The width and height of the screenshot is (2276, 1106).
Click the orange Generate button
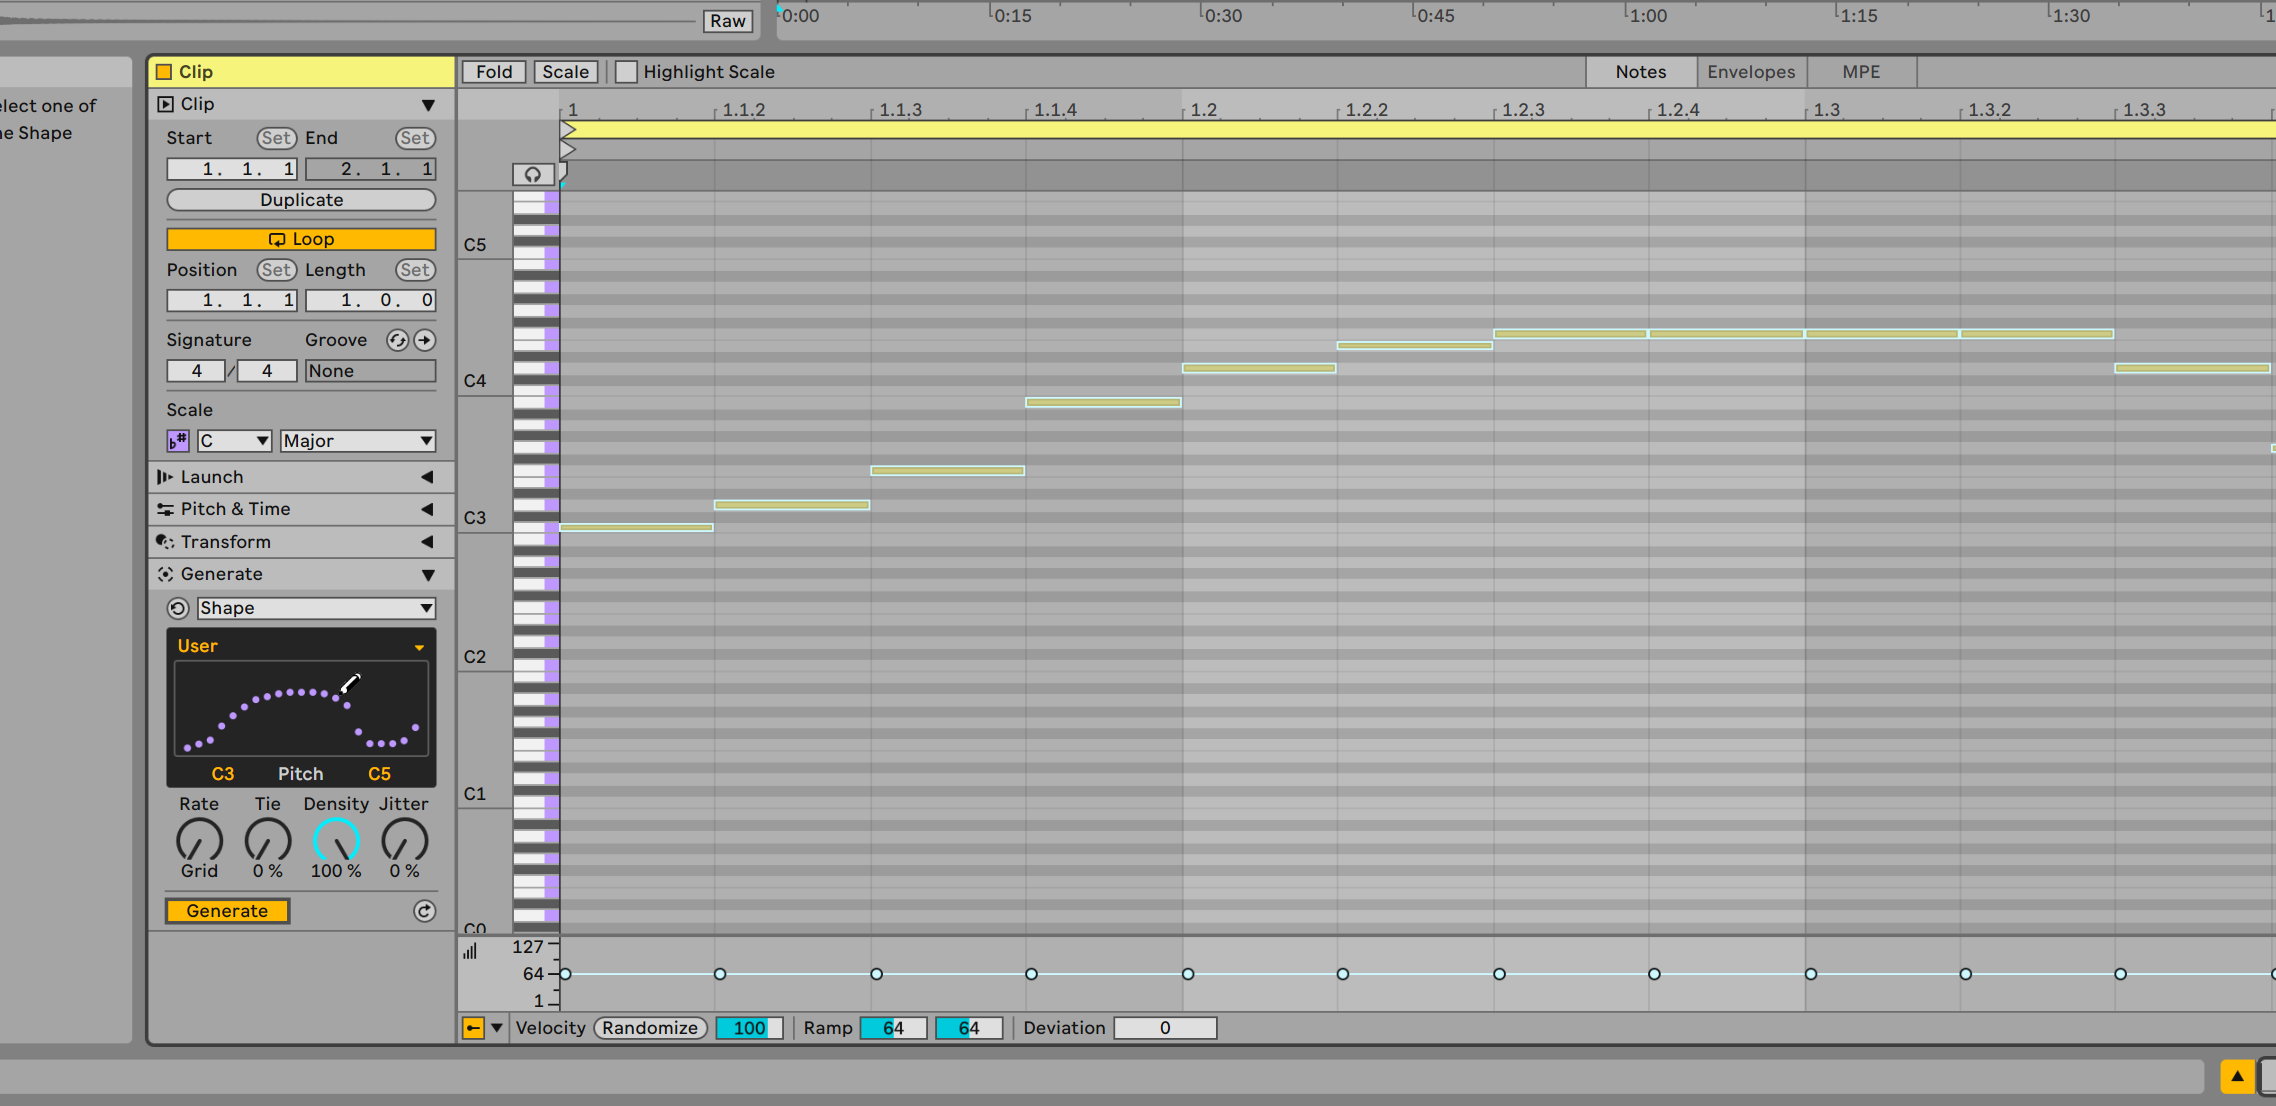(228, 911)
